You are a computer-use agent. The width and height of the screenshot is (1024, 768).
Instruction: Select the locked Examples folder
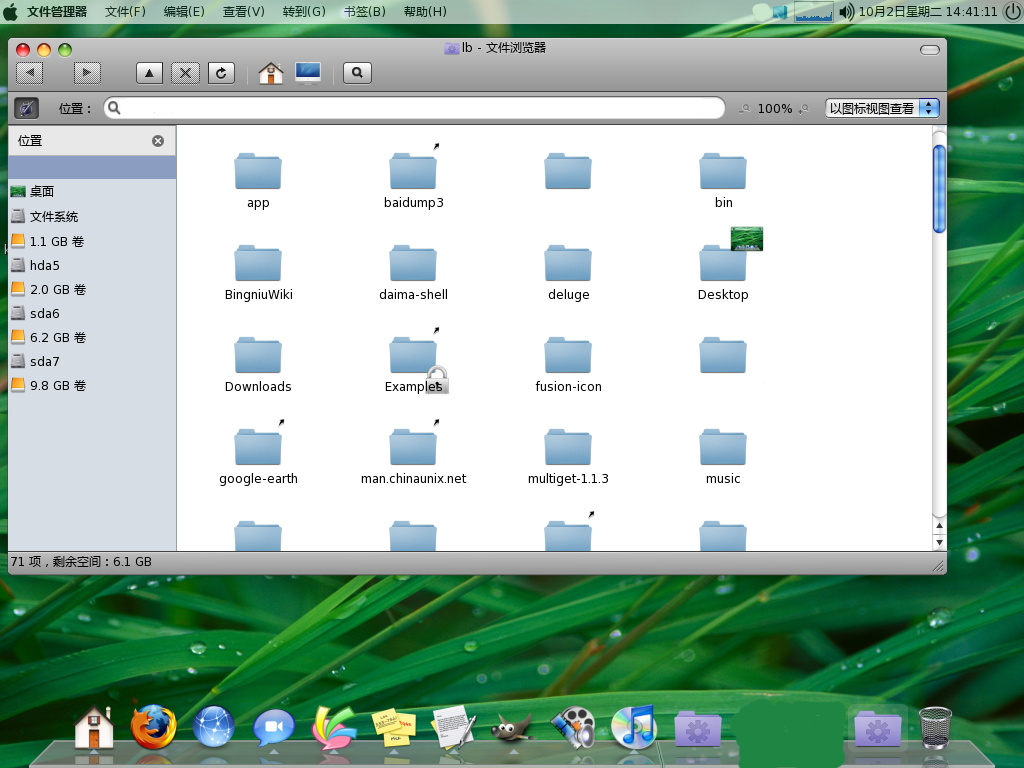click(413, 356)
